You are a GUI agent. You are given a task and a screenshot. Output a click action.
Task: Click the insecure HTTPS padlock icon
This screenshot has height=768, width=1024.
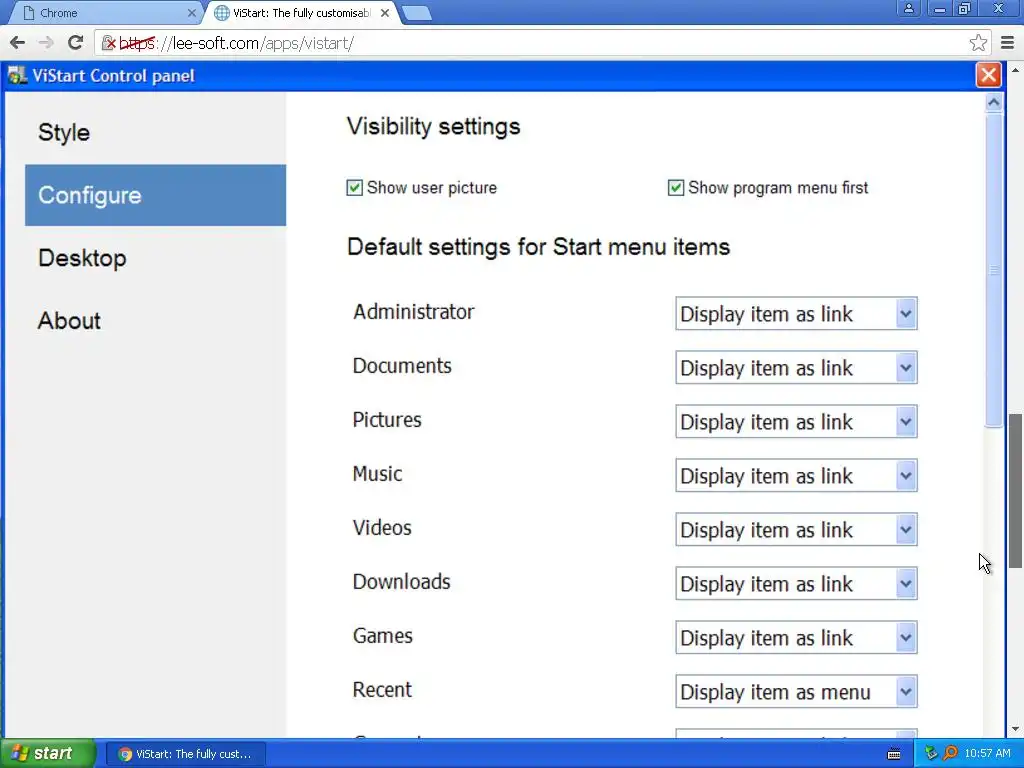point(108,43)
